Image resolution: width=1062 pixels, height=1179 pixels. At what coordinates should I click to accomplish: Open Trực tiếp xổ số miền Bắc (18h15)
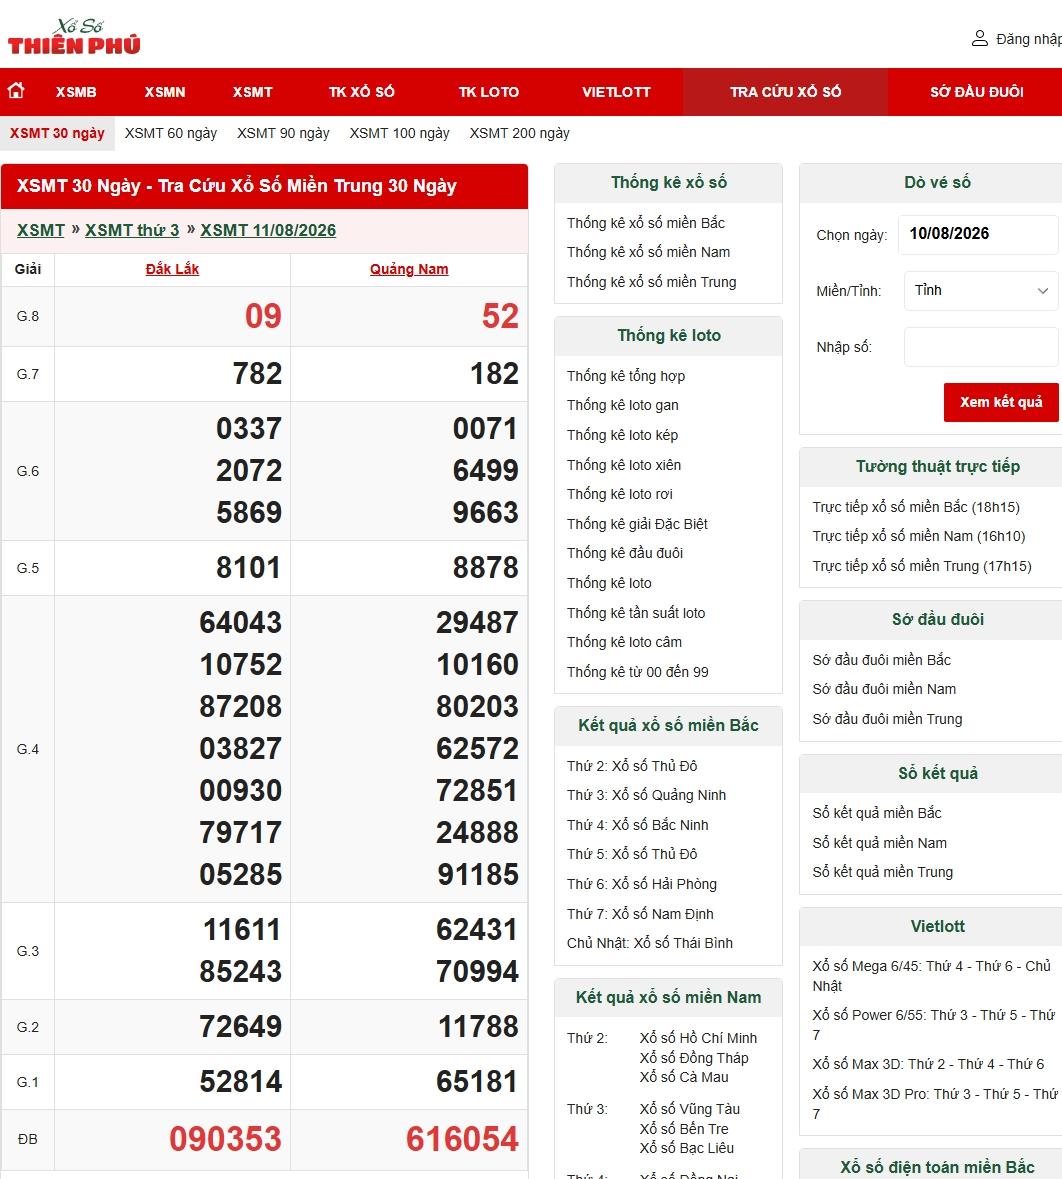click(916, 507)
